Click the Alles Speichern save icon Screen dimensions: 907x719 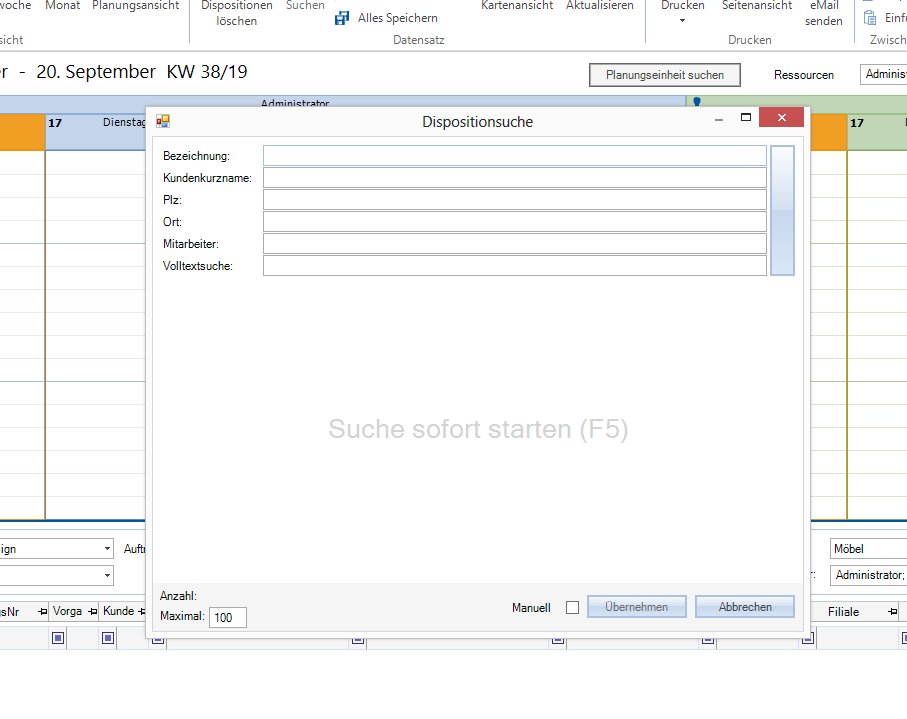[x=341, y=17]
